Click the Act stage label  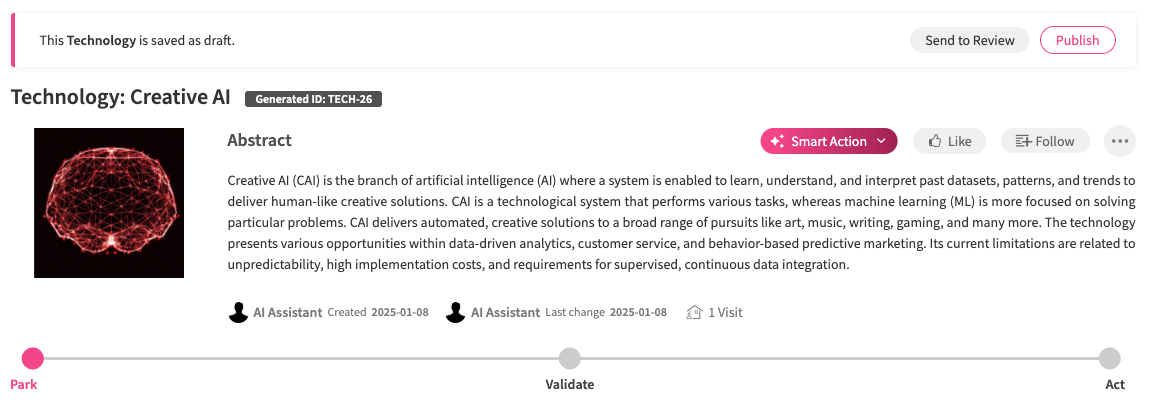[x=1115, y=385]
